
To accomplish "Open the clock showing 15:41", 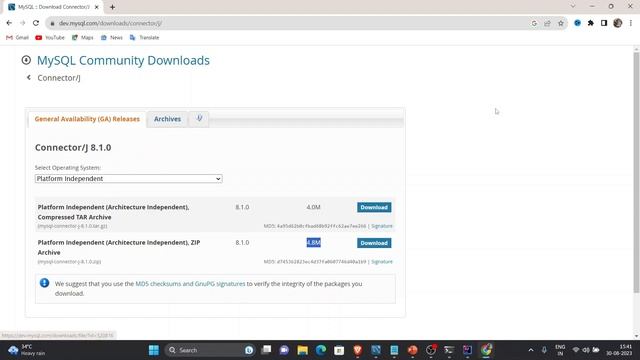I will 619,350.
